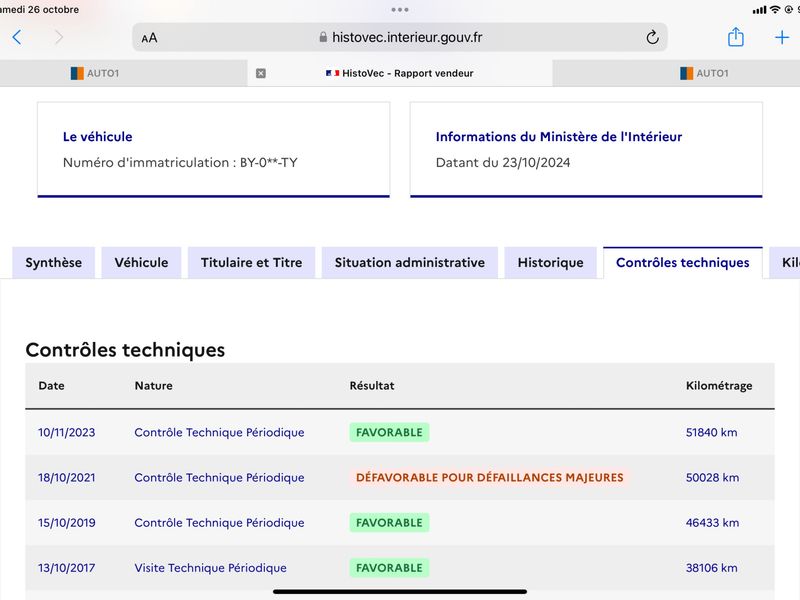Open the AA reader text-size menu
The width and height of the screenshot is (800, 600).
149,38
